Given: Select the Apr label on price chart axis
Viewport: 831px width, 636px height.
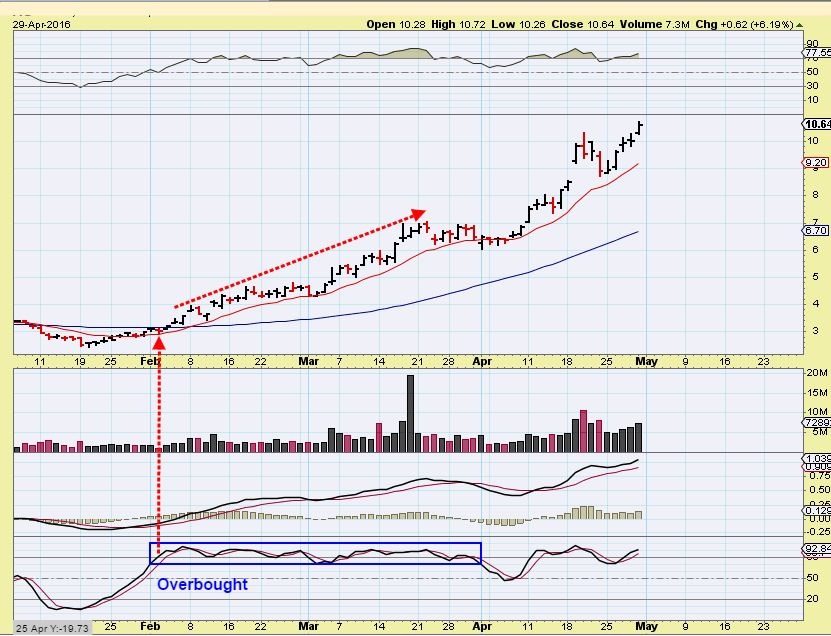Looking at the screenshot, I should pyautogui.click(x=482, y=360).
